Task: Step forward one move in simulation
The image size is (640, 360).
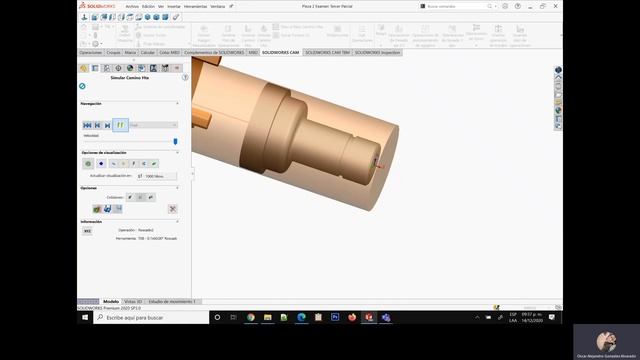Action: pos(107,125)
